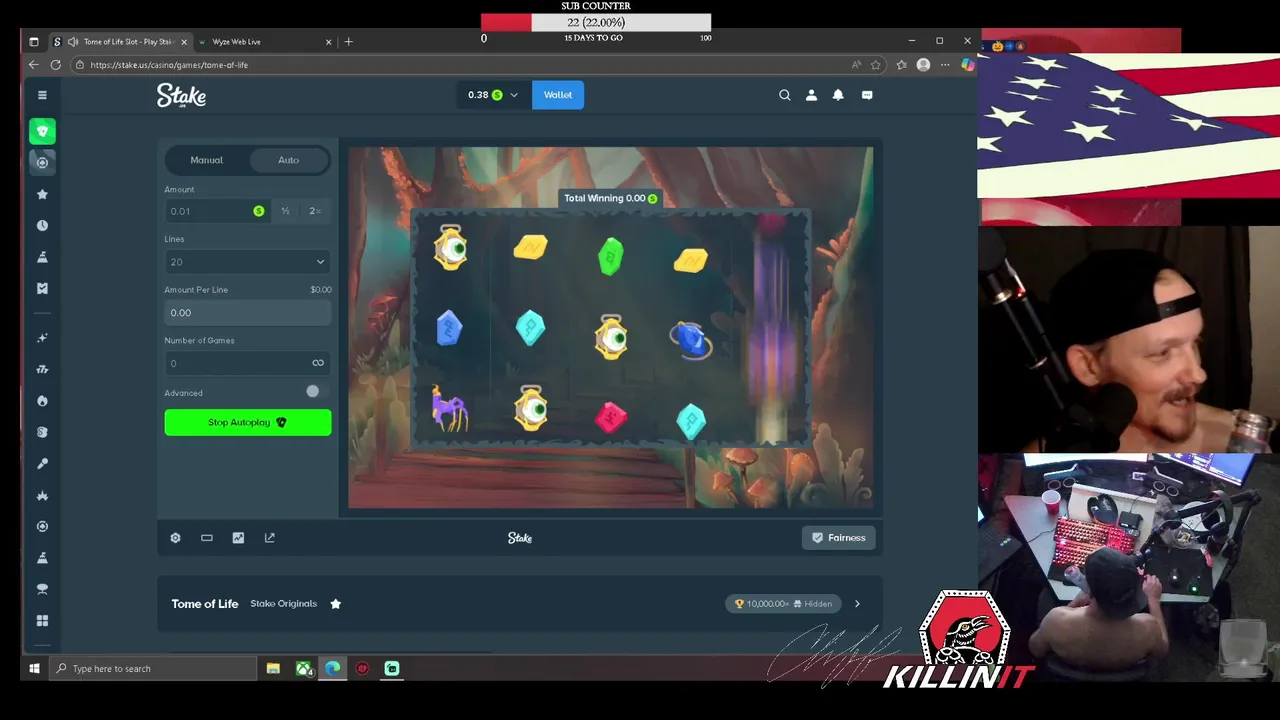
Task: Click the green casino shield sidebar icon
Action: [x=42, y=131]
